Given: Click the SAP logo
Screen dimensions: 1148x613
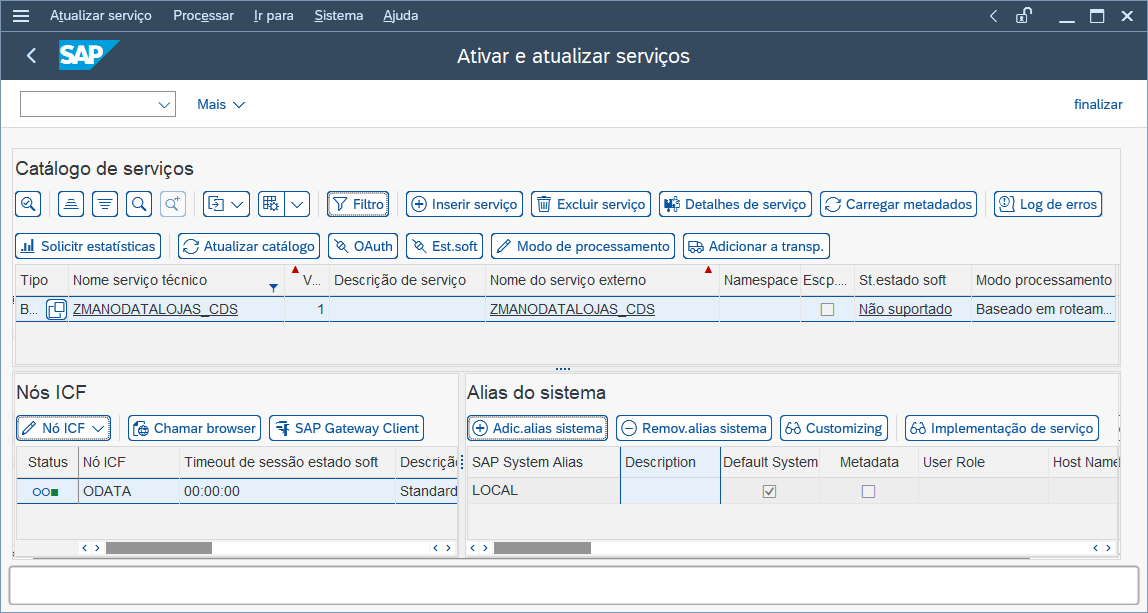Looking at the screenshot, I should [x=88, y=56].
